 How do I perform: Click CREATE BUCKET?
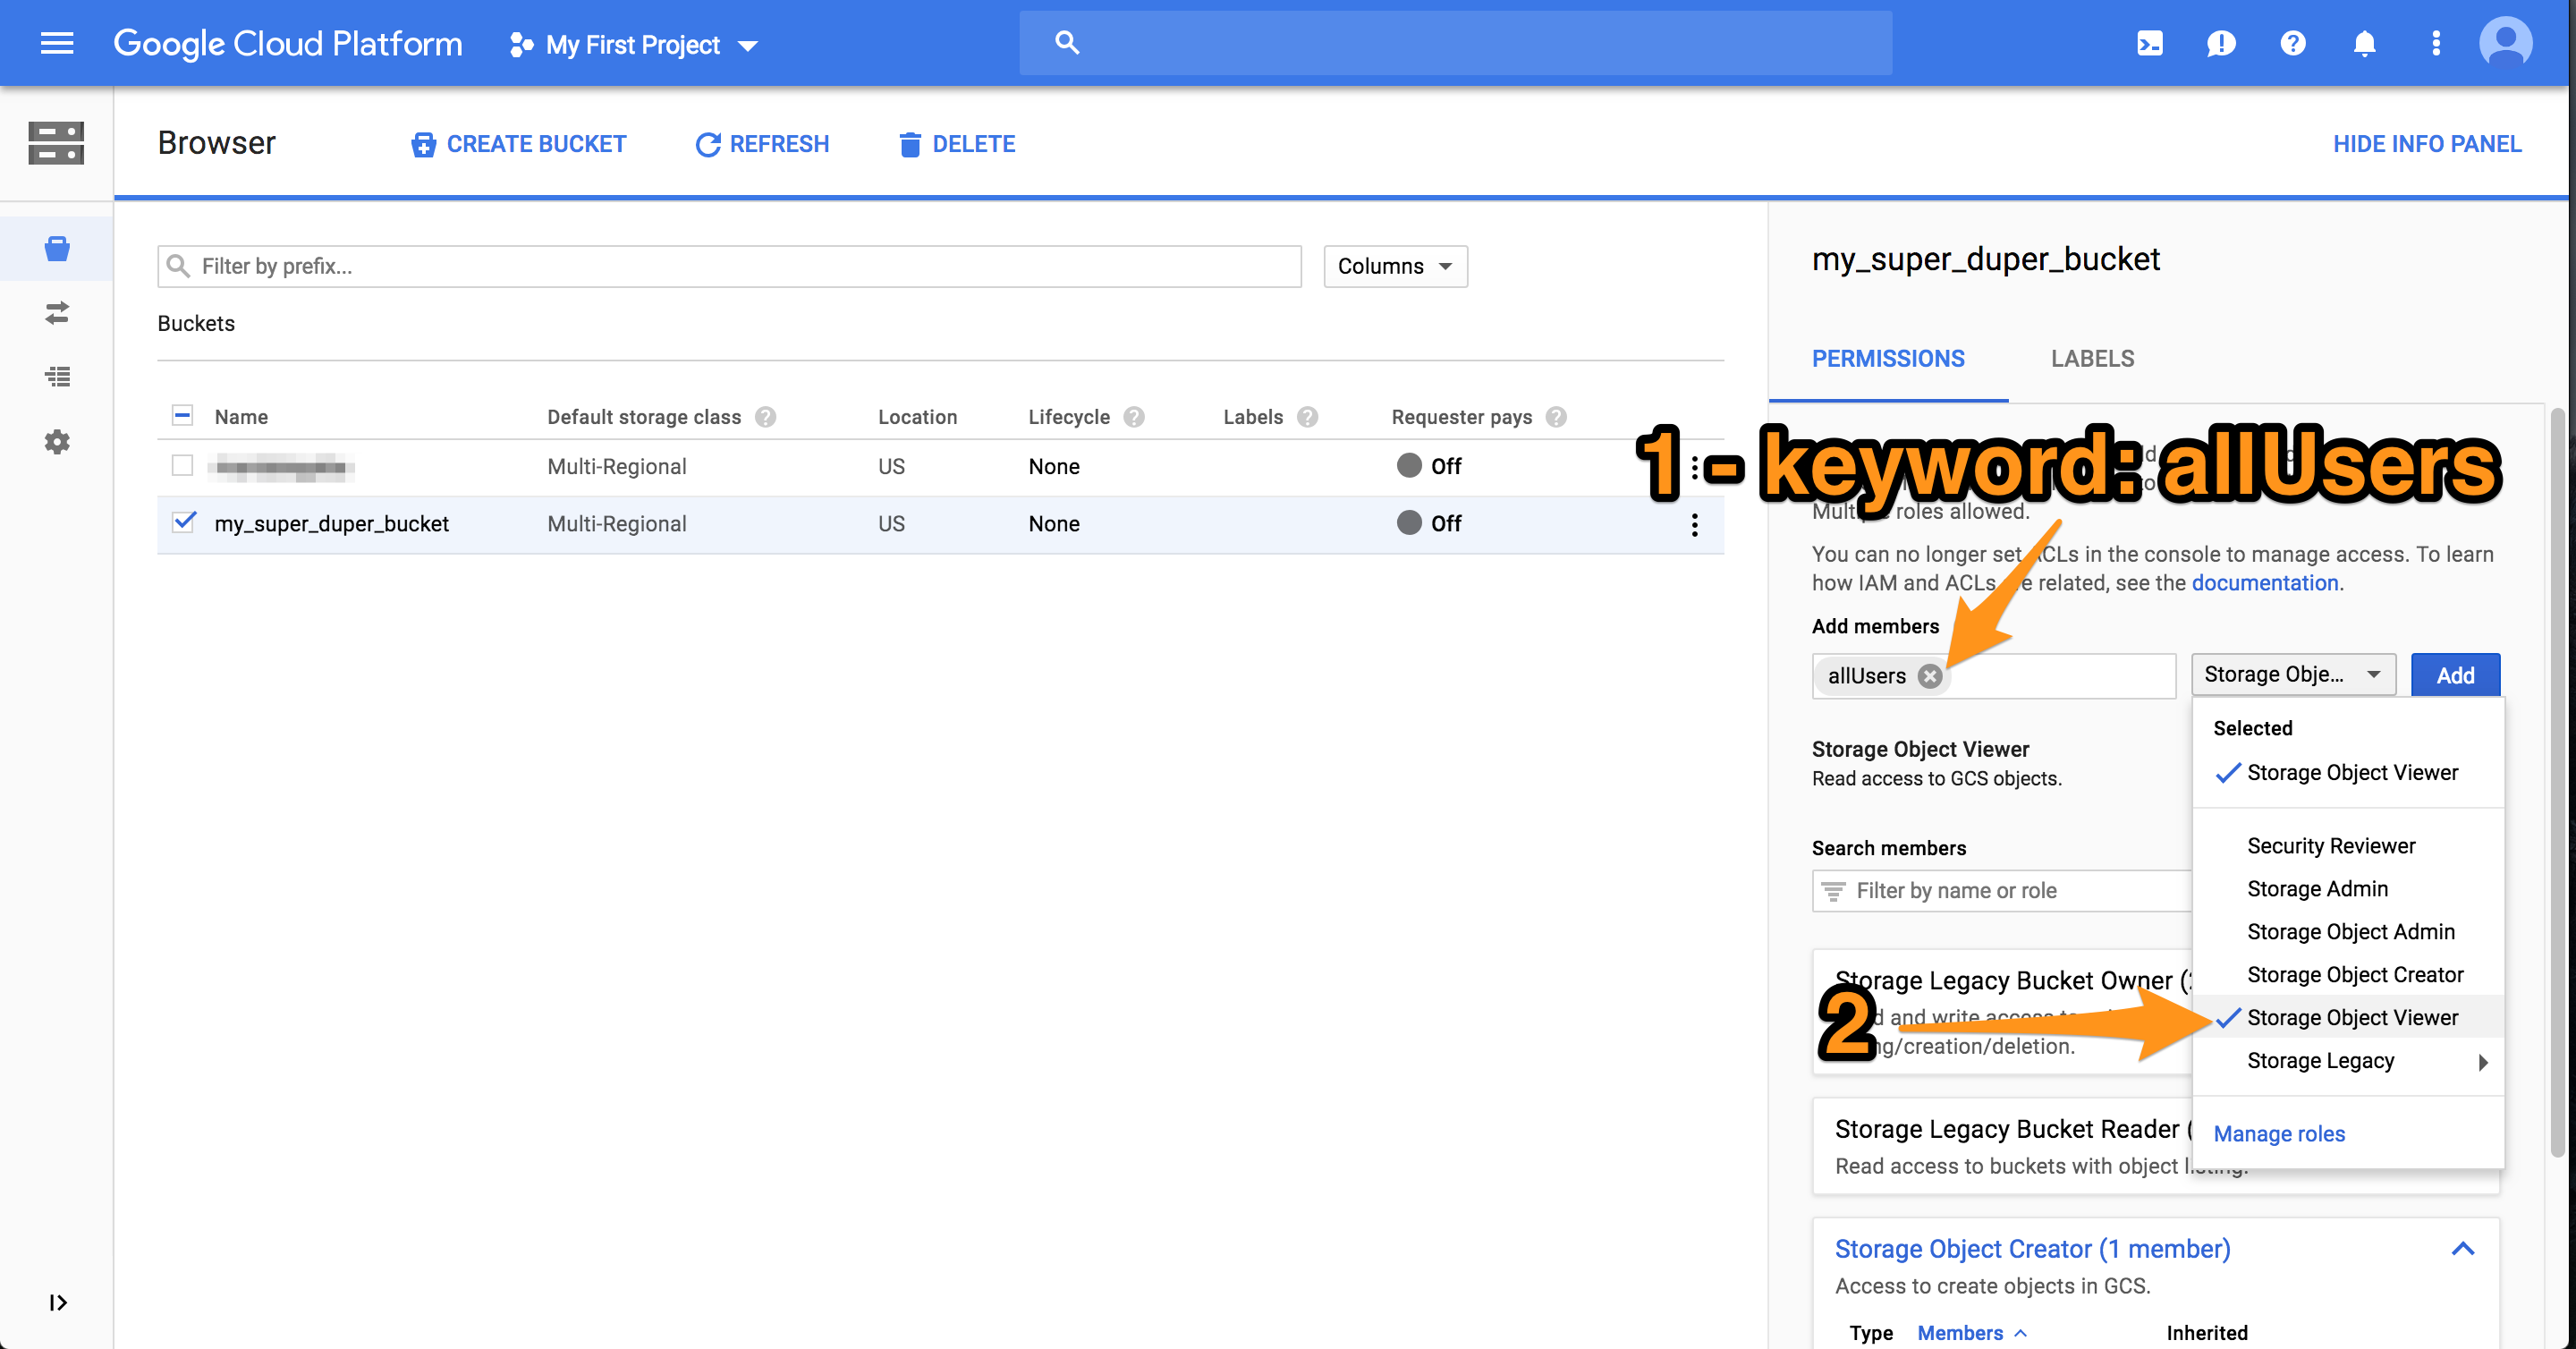point(518,144)
